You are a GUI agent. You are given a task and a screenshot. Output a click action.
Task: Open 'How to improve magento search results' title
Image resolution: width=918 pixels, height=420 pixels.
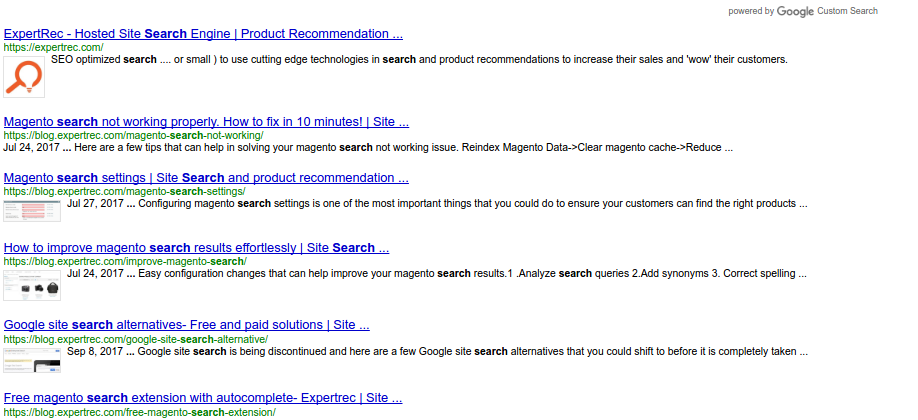click(196, 248)
